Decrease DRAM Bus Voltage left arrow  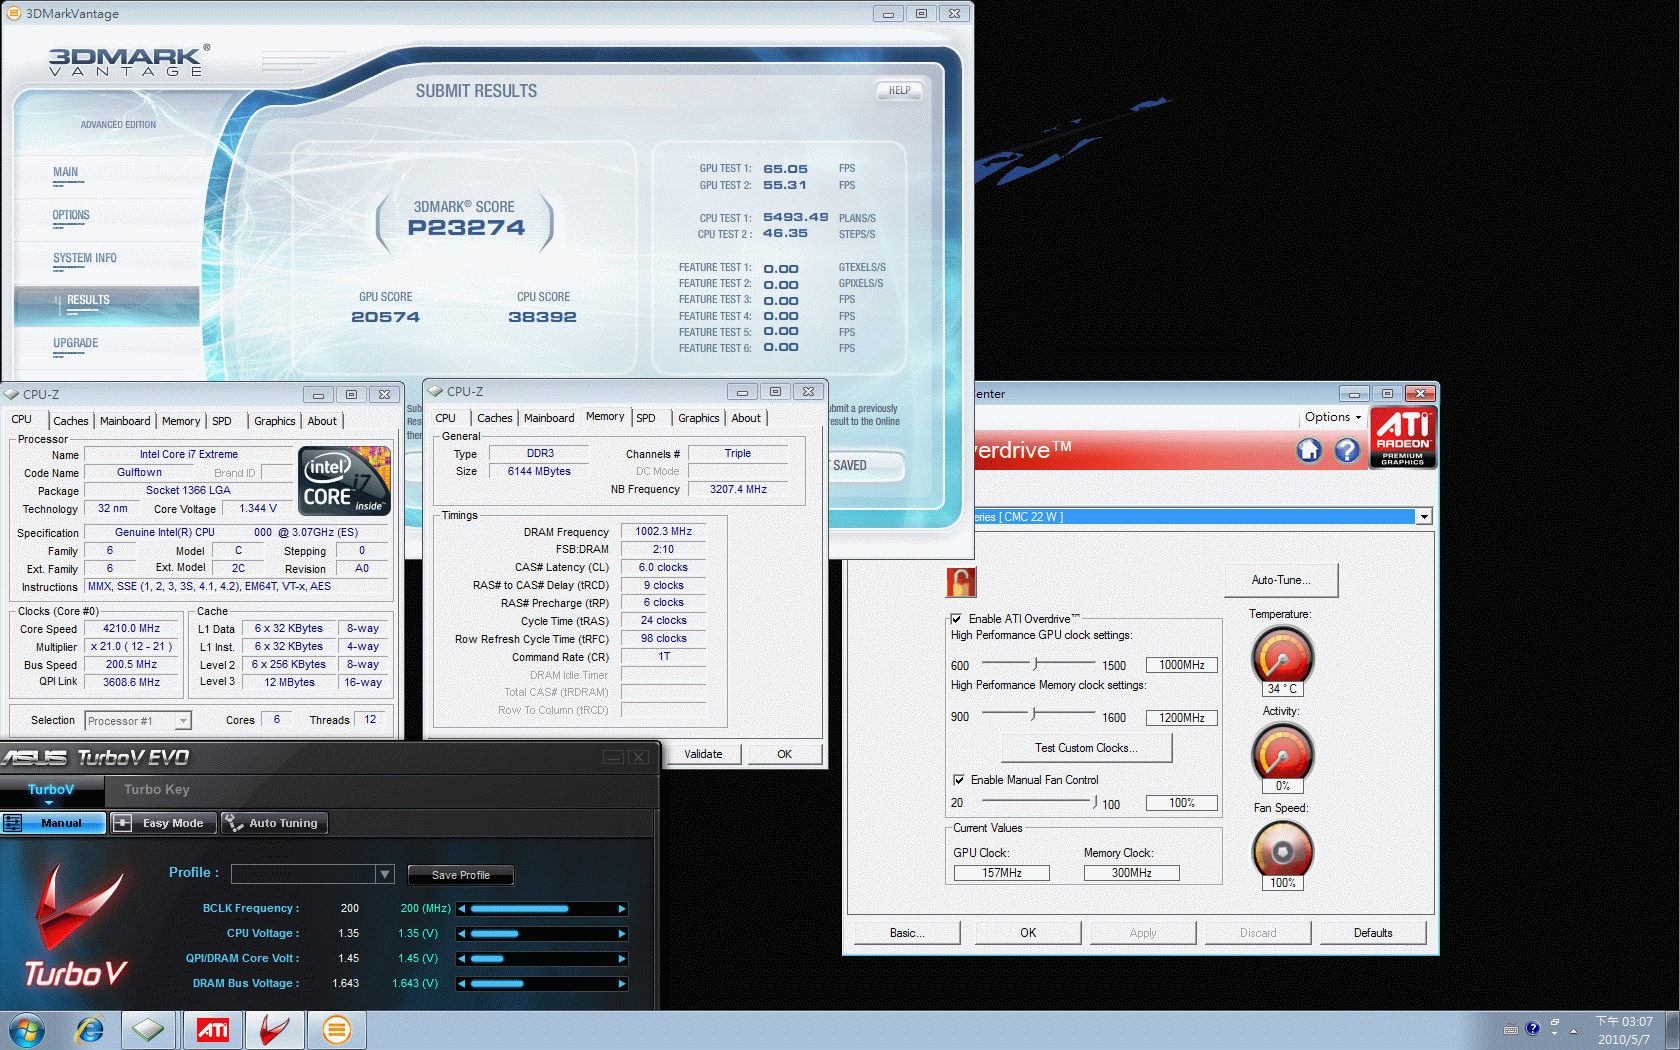click(462, 984)
